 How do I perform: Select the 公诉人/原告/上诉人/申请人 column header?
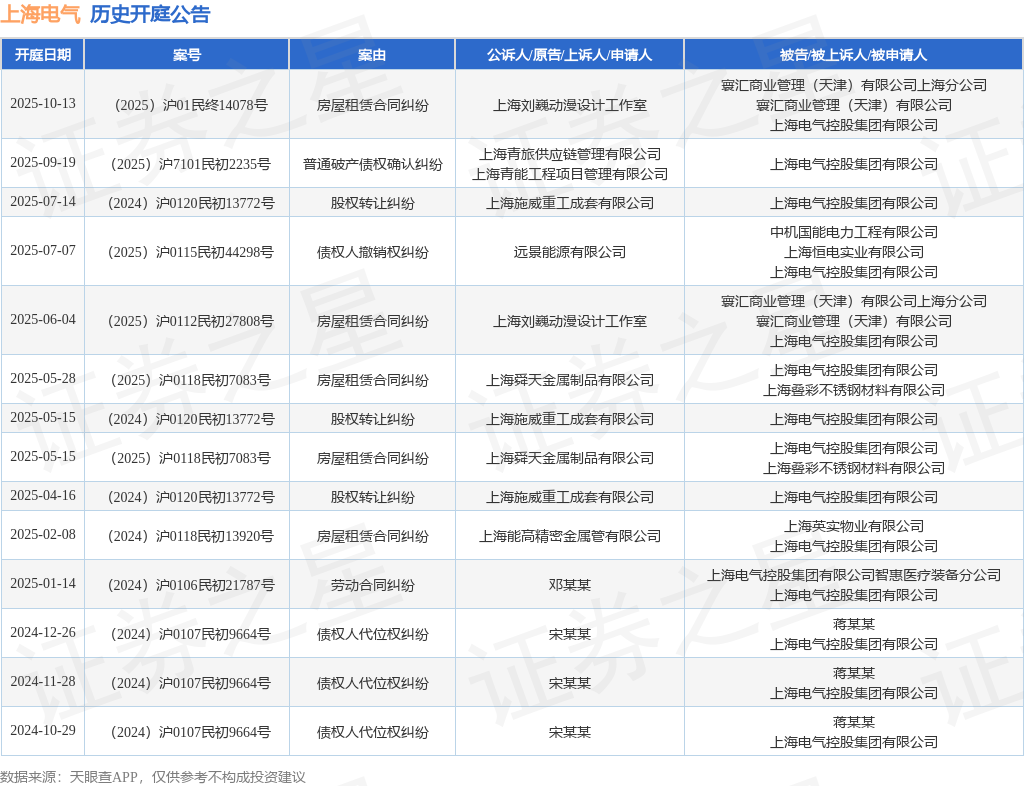569,55
